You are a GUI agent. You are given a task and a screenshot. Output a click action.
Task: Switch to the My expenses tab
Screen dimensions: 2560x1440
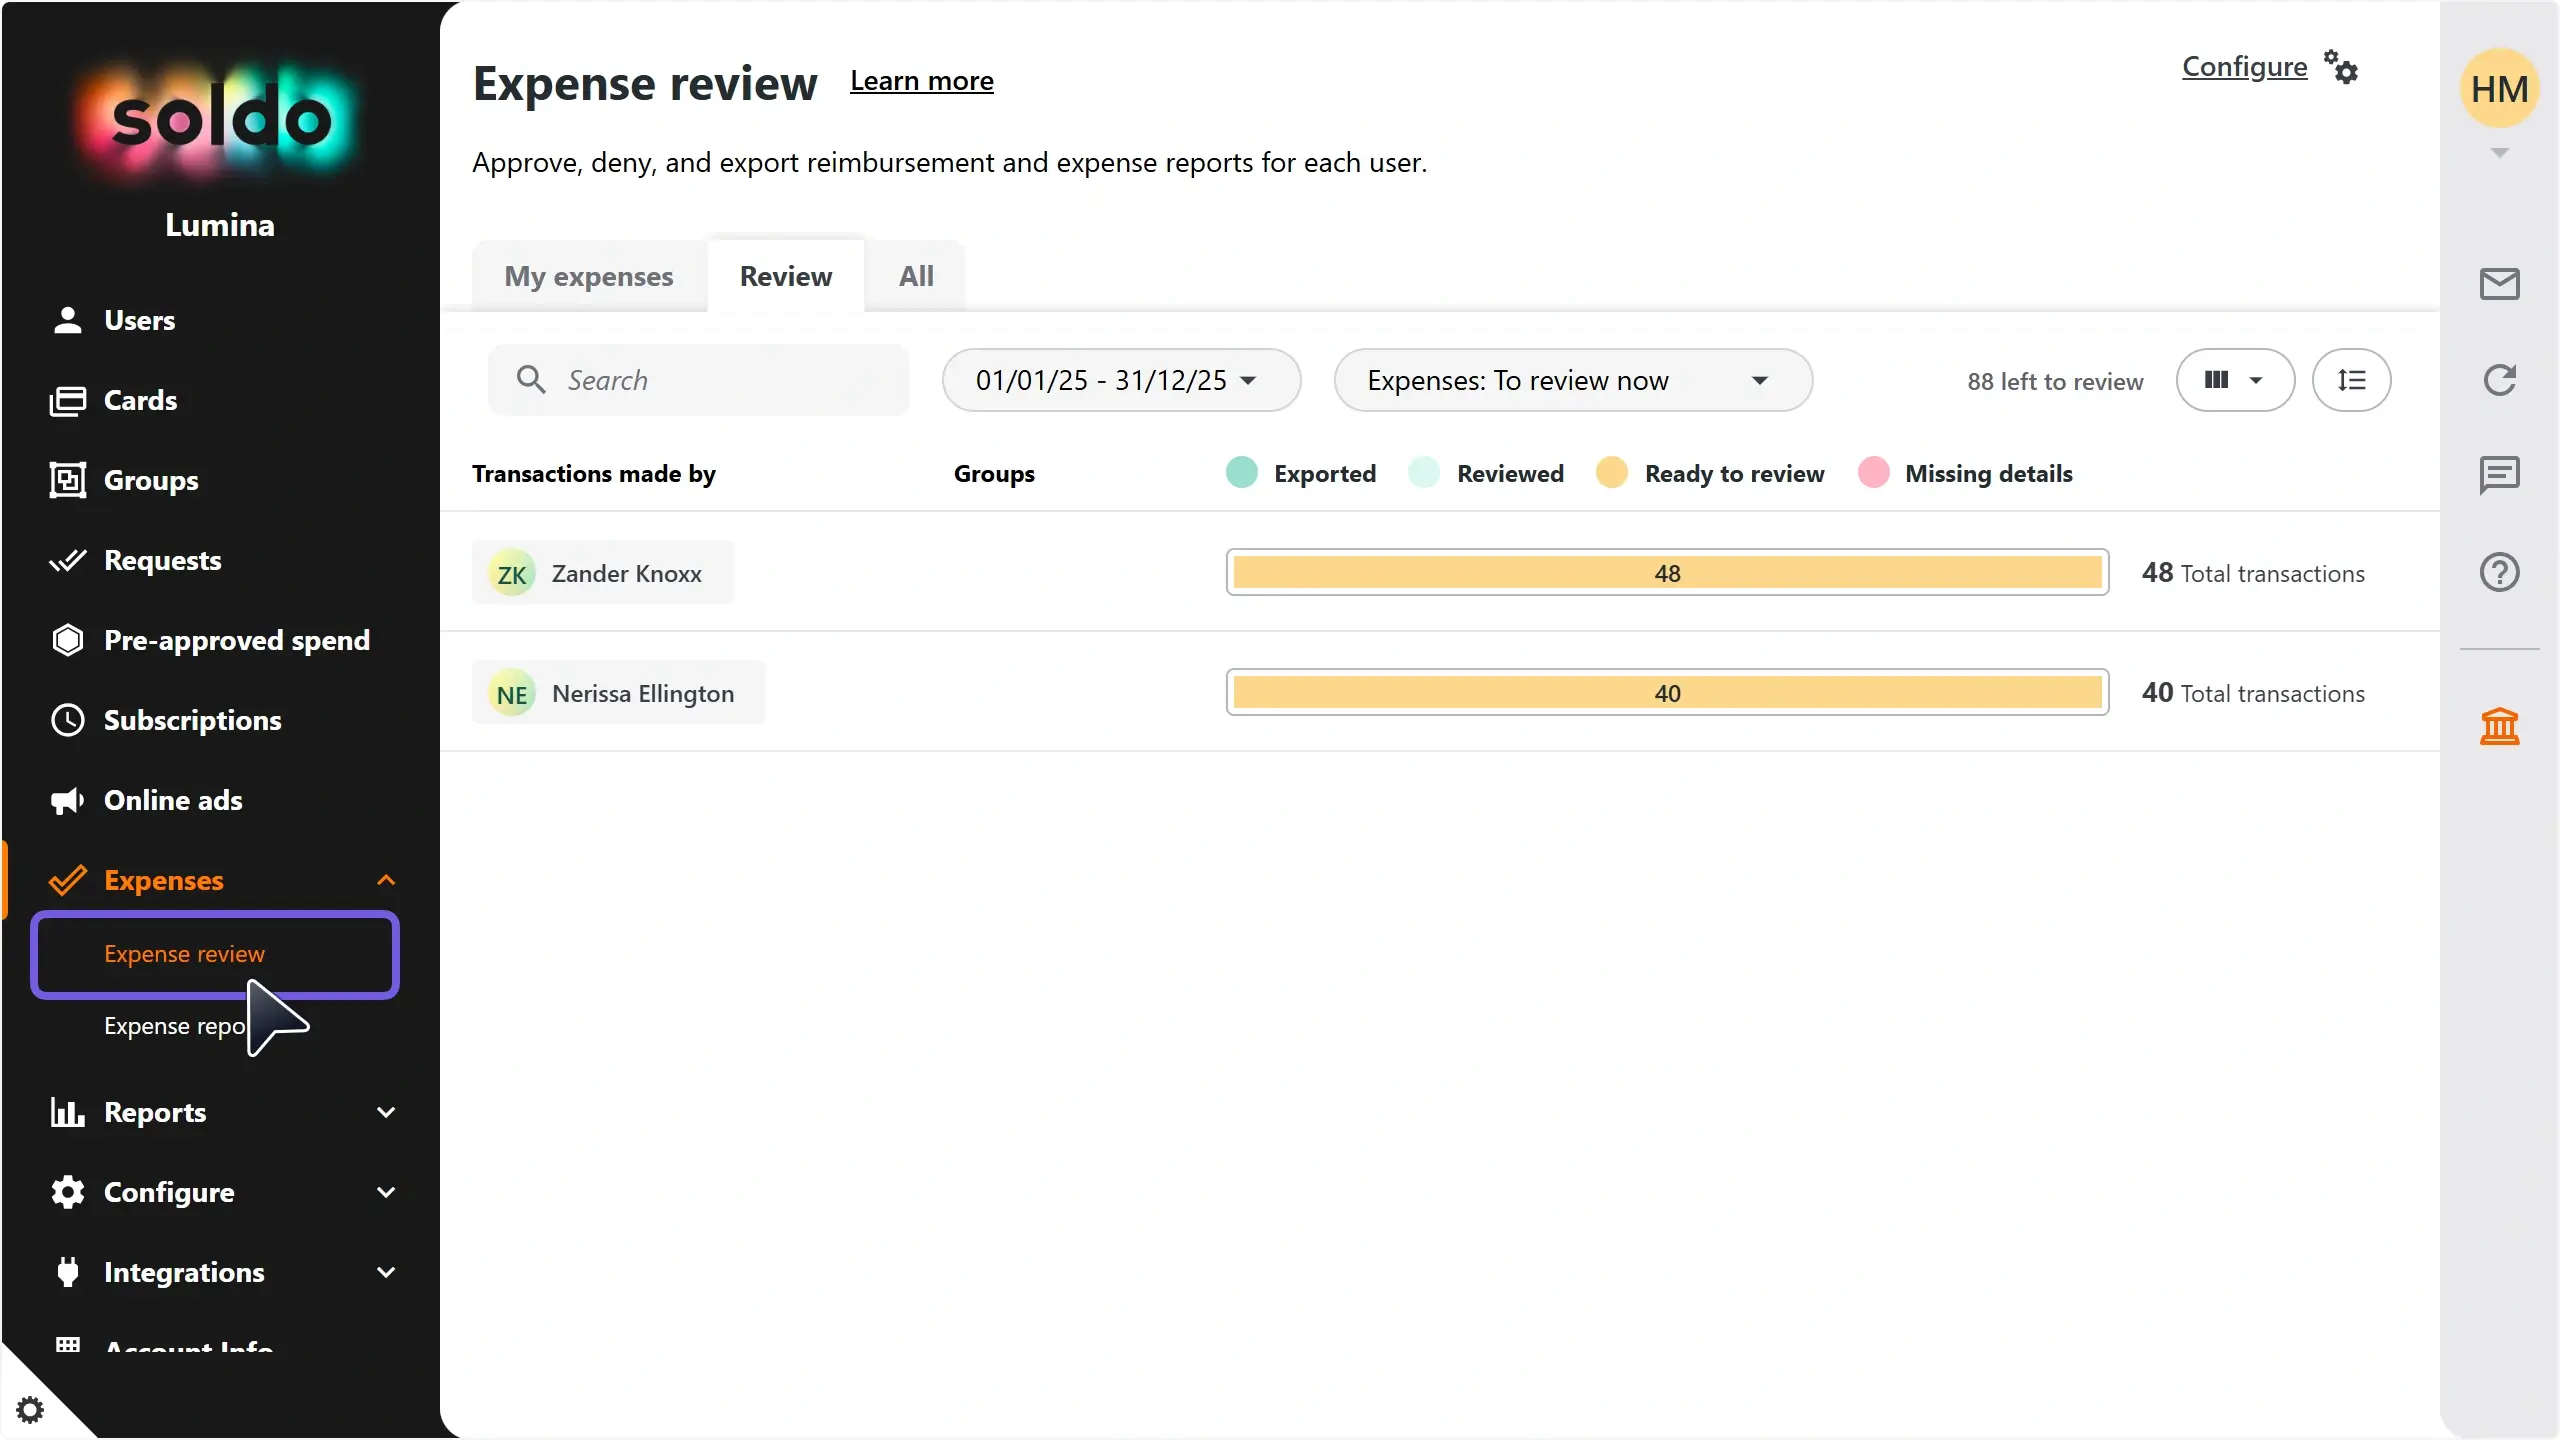589,276
